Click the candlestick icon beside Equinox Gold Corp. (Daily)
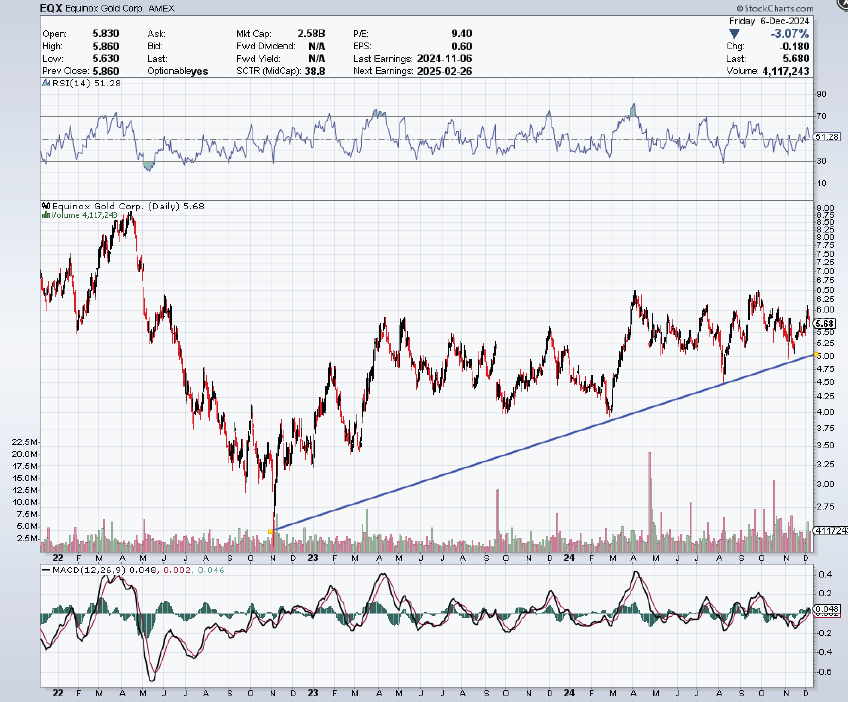Screen dimensions: 848x702 tap(47, 206)
